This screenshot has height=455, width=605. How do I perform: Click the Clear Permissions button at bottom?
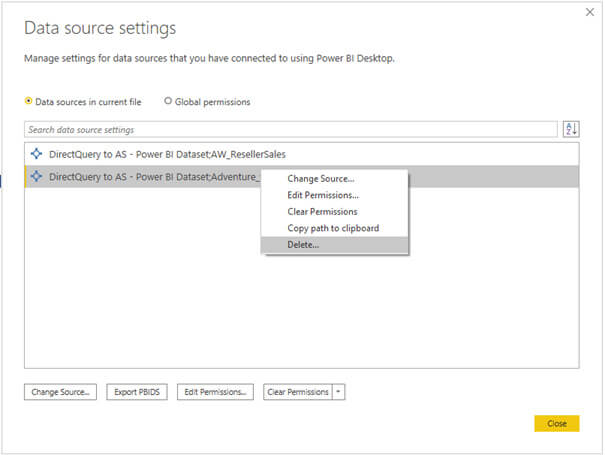tap(298, 392)
